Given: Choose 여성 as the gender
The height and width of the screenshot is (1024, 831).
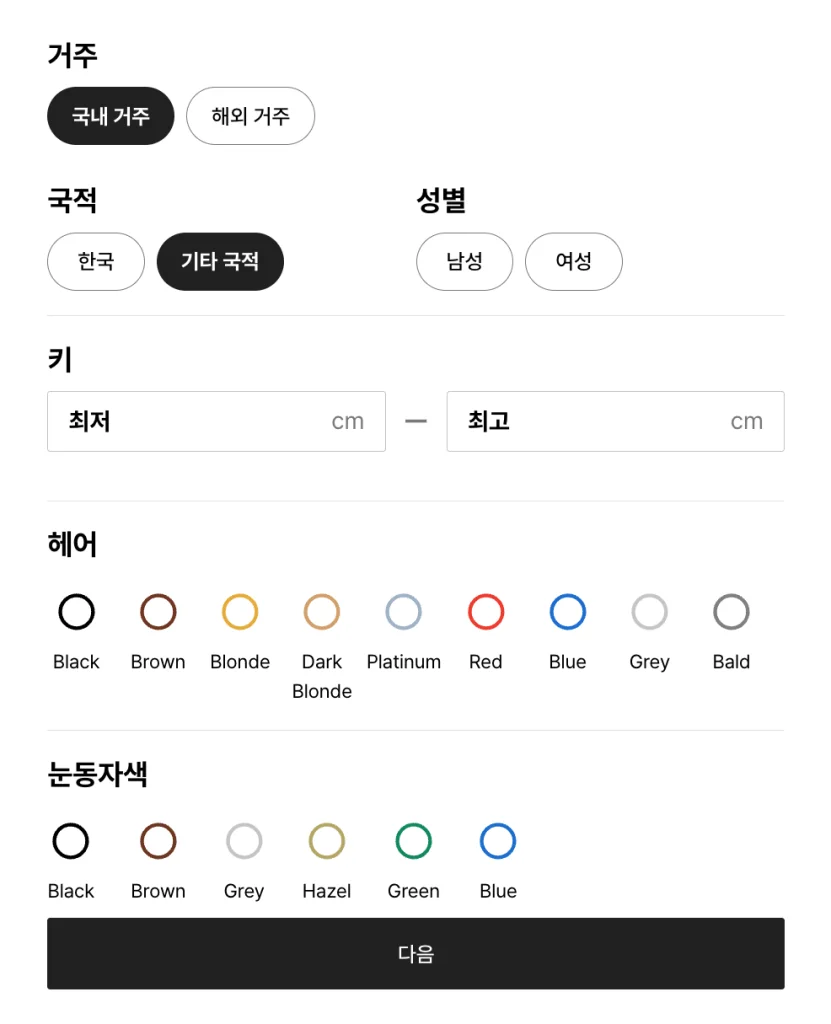Looking at the screenshot, I should [x=573, y=261].
